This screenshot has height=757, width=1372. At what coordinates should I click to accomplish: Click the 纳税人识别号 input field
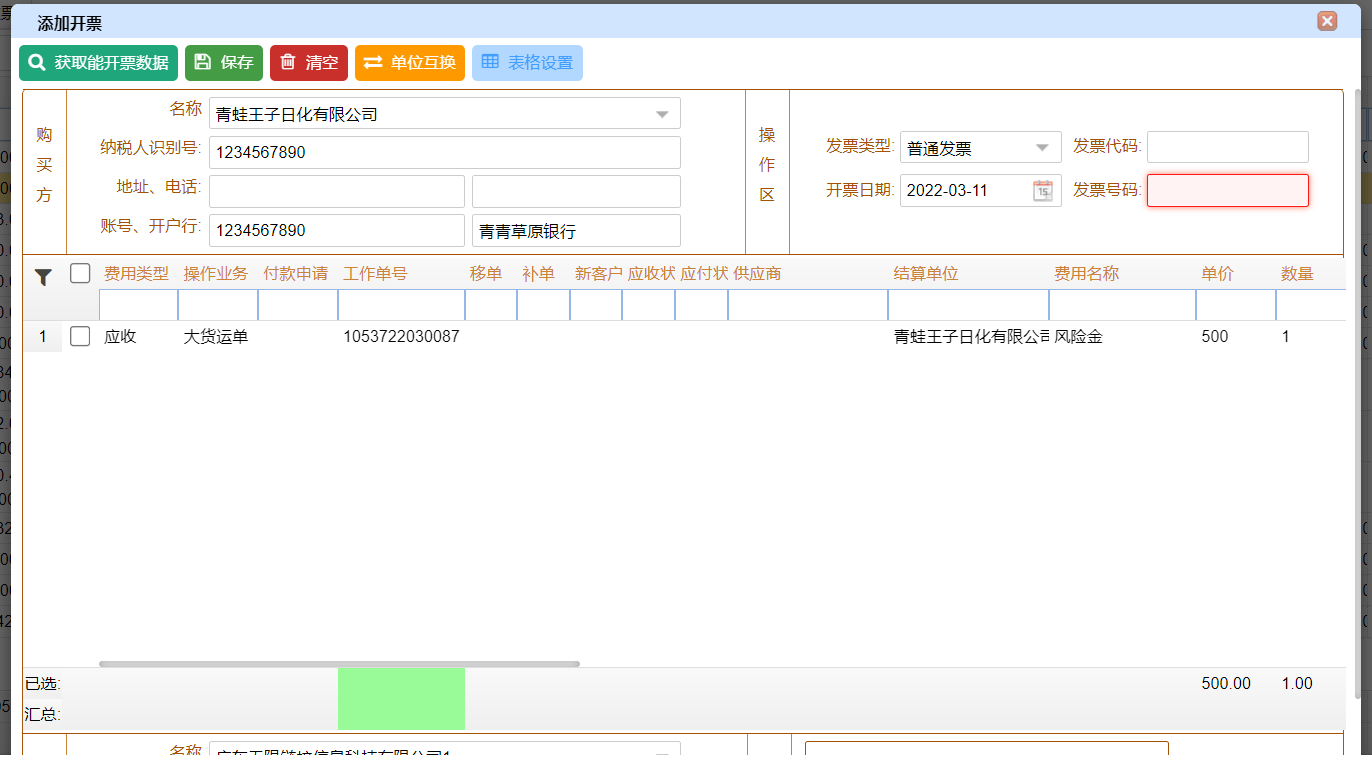tap(444, 153)
